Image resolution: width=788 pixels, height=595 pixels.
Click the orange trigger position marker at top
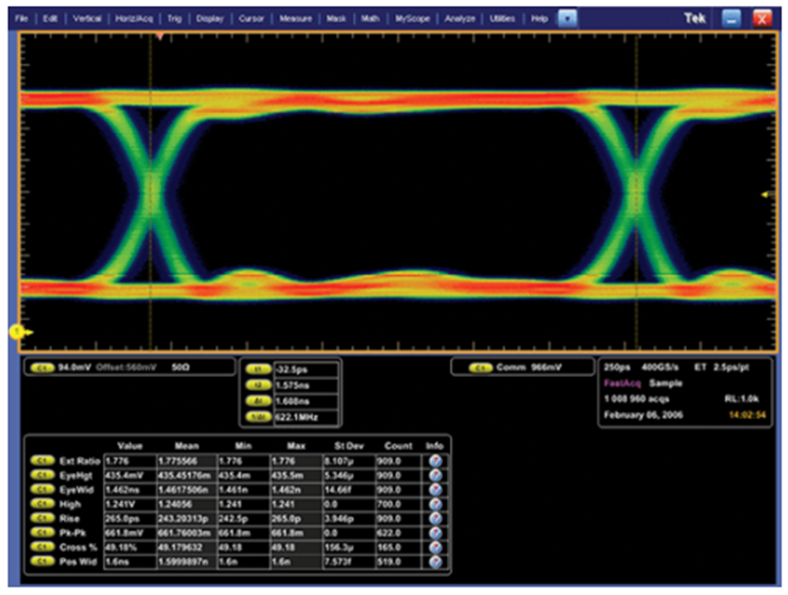click(x=158, y=36)
